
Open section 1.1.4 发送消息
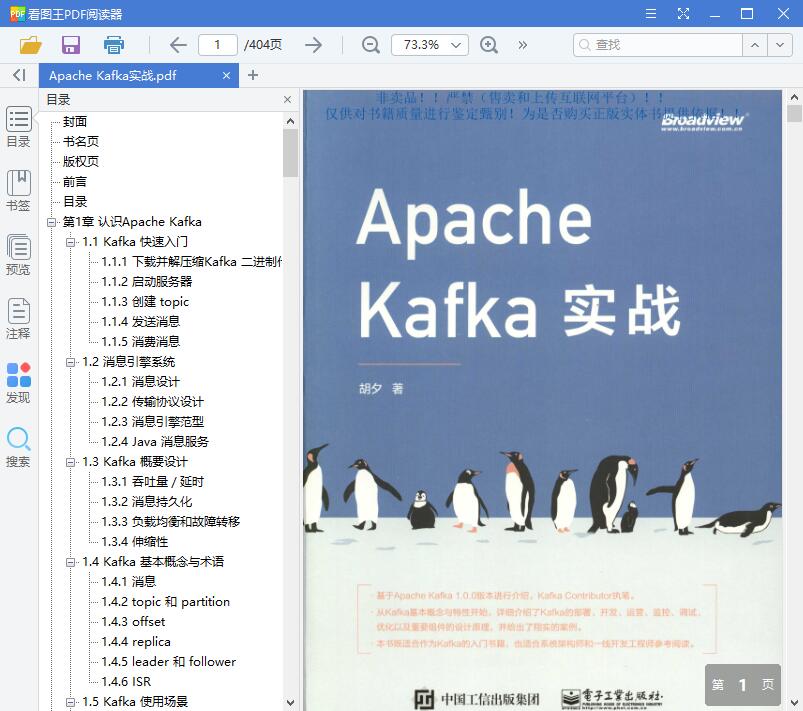[x=141, y=322]
